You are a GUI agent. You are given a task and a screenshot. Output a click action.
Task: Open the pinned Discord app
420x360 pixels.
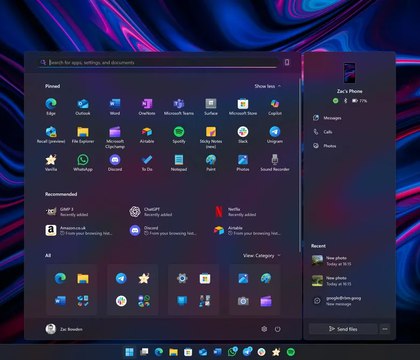click(x=115, y=163)
